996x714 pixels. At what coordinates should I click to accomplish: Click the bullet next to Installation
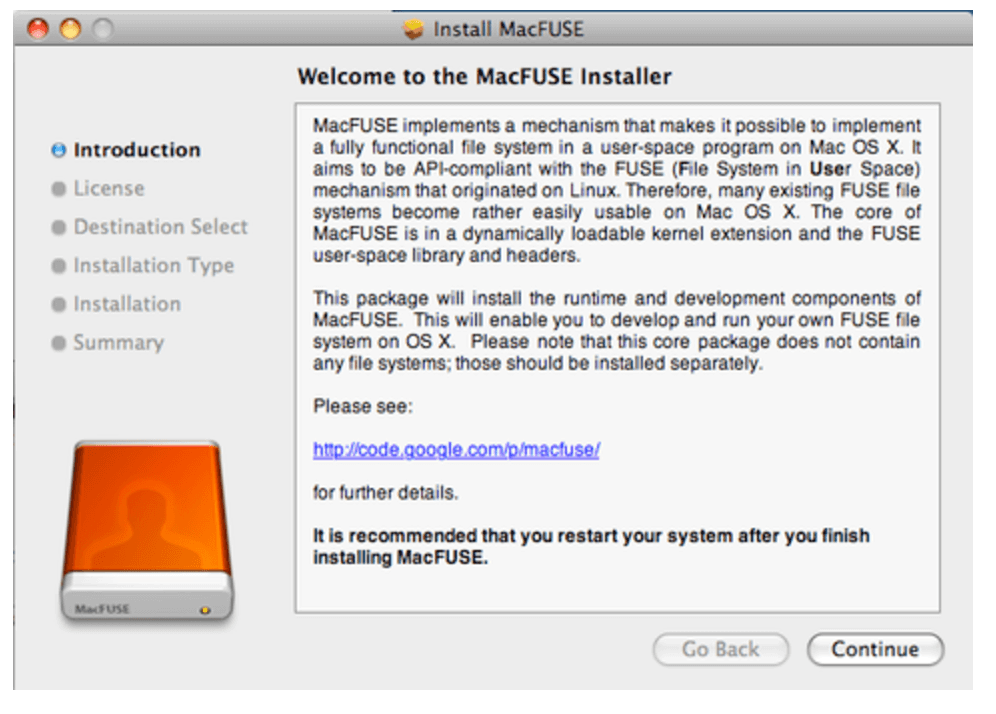point(58,304)
